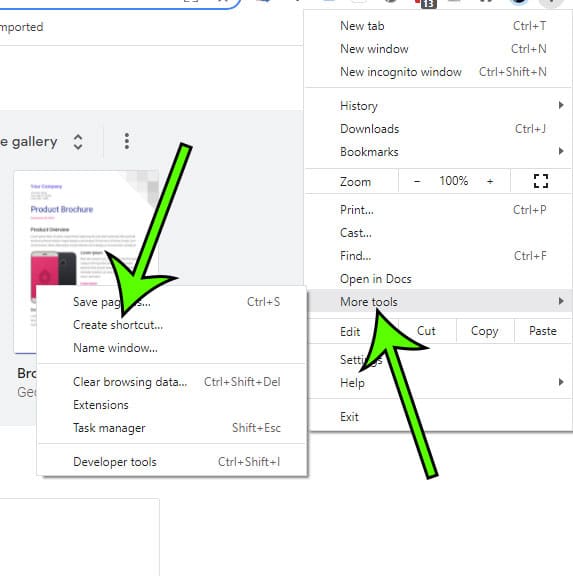This screenshot has width=573, height=576.
Task: Select New window menu entry
Action: tap(437, 49)
